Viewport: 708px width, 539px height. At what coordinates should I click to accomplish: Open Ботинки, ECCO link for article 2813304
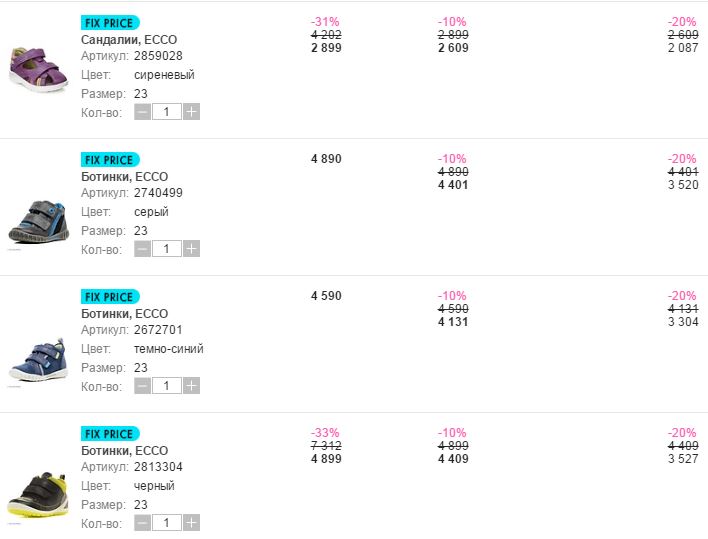coord(124,451)
